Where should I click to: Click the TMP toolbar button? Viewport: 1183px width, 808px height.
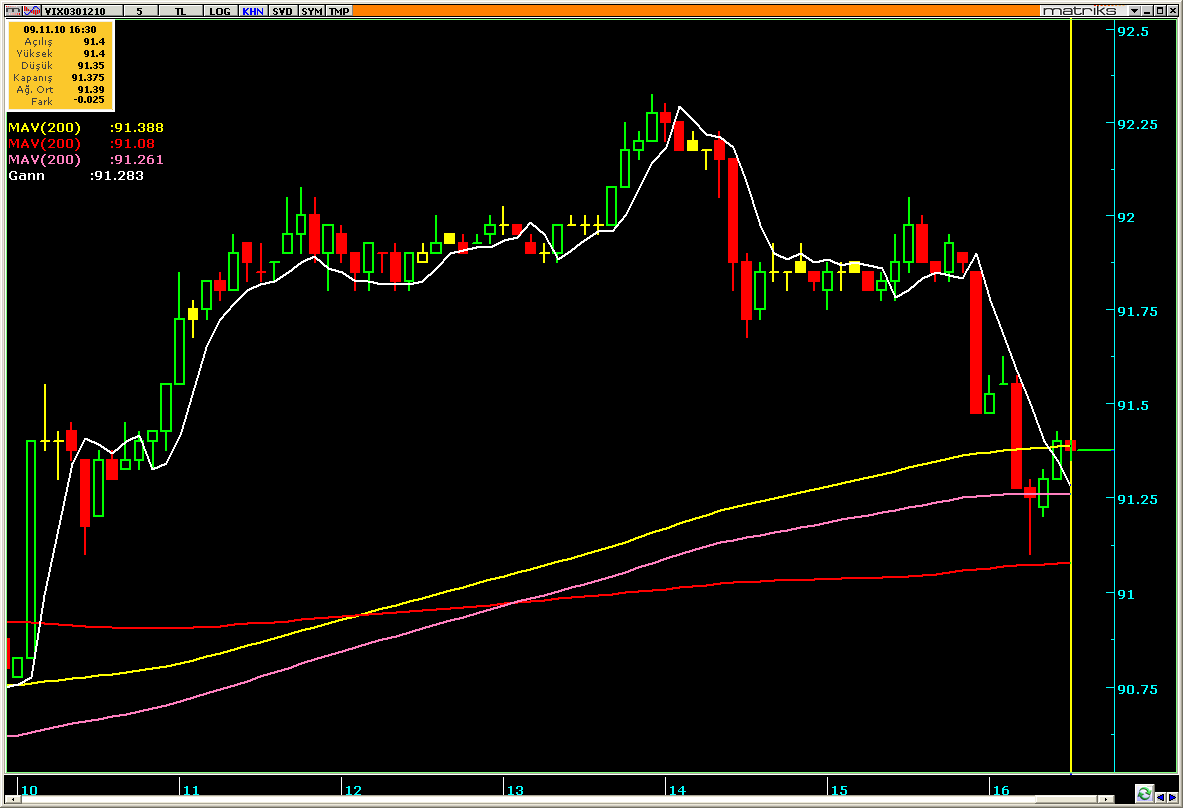click(339, 10)
